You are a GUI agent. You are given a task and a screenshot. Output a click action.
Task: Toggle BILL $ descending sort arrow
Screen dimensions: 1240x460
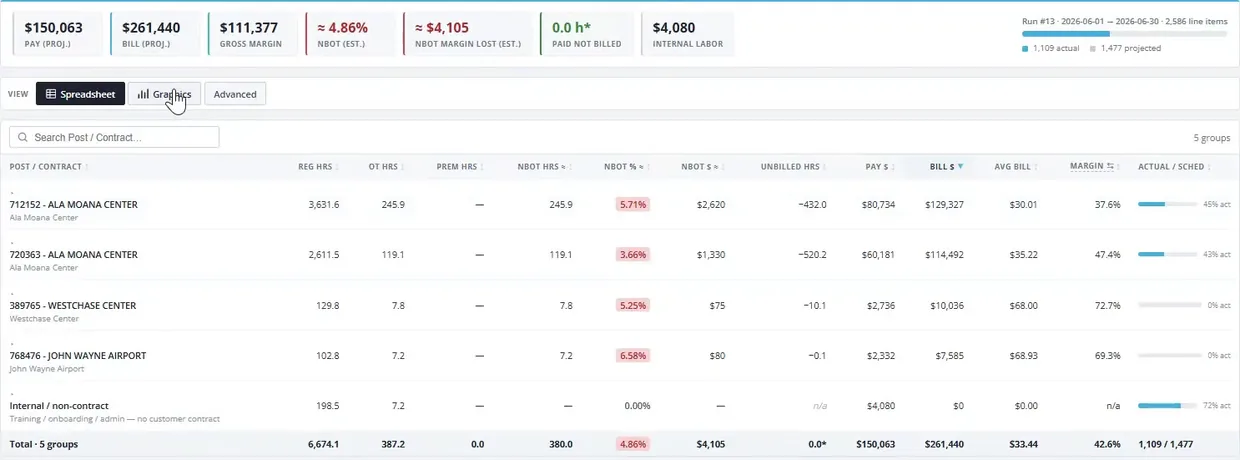tap(961, 167)
